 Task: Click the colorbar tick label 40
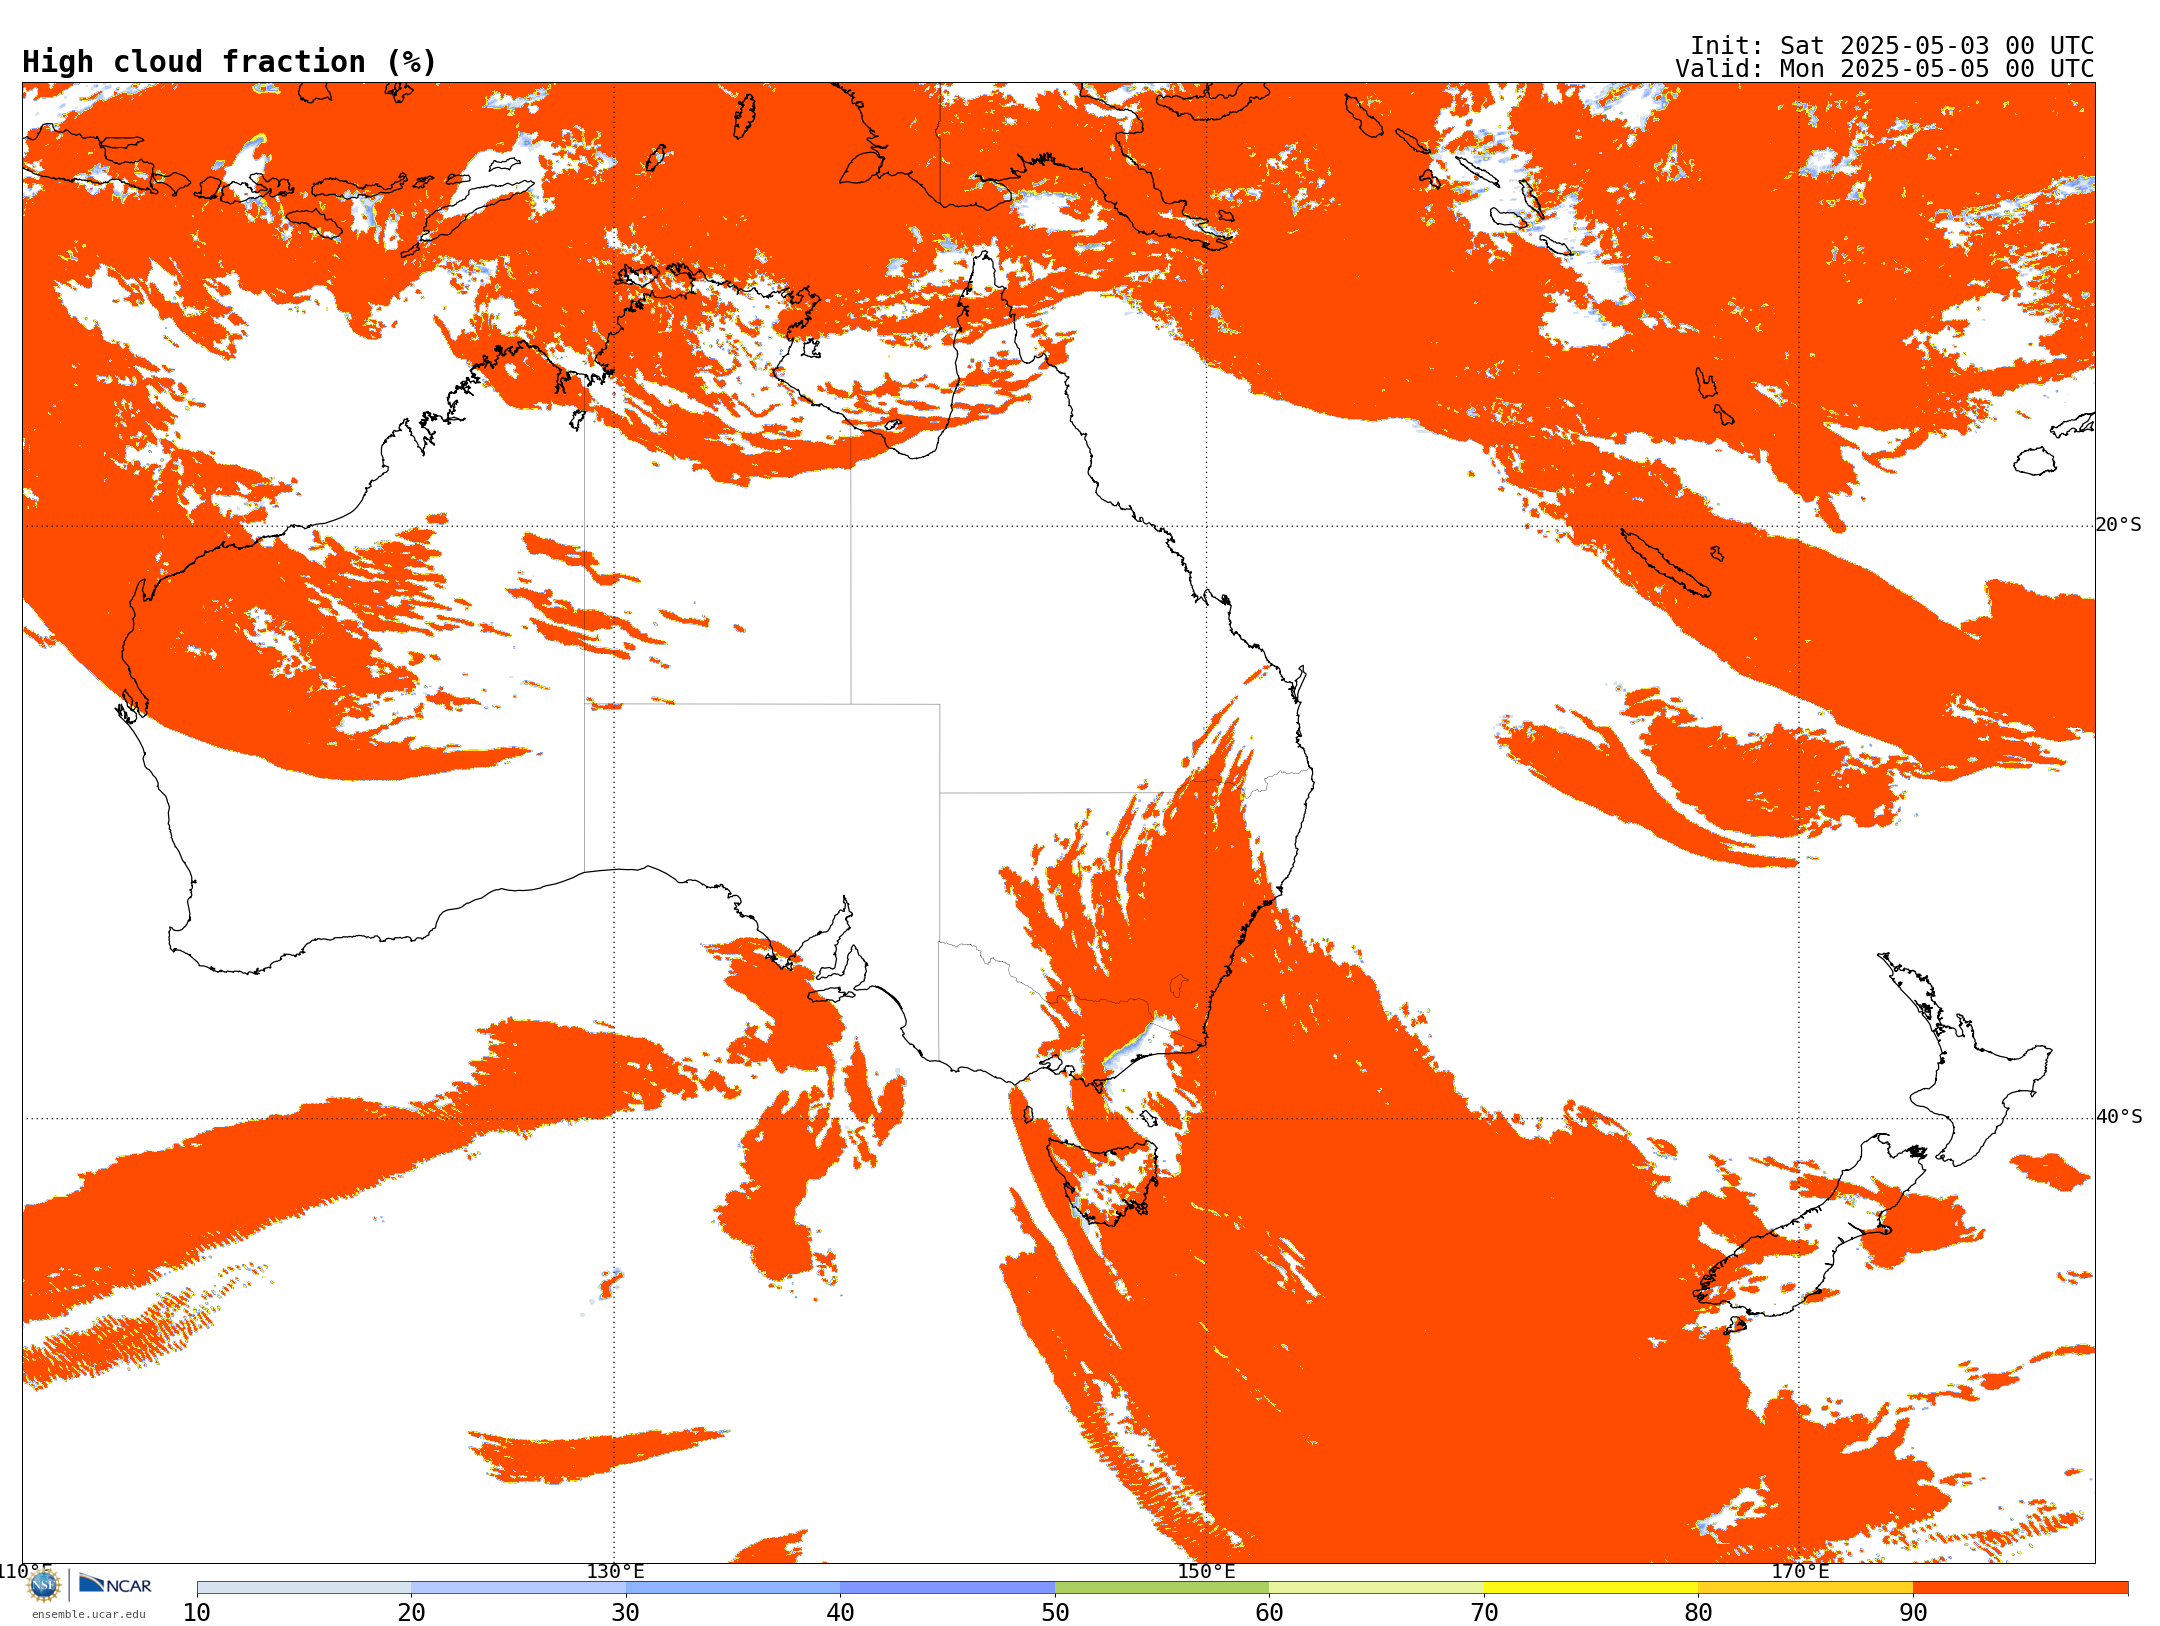click(840, 1613)
